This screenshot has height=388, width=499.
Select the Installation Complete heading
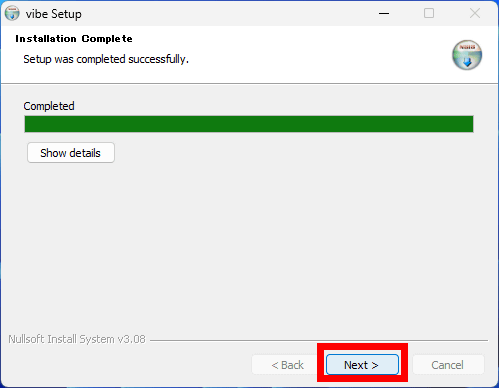(x=74, y=39)
